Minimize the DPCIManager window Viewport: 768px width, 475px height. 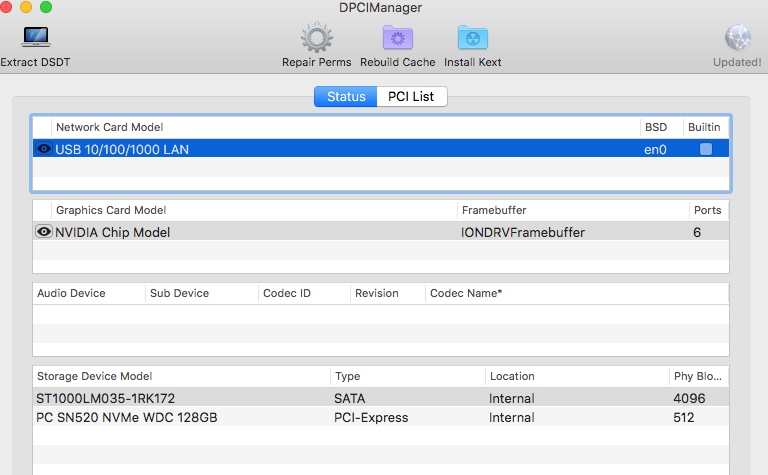click(26, 7)
